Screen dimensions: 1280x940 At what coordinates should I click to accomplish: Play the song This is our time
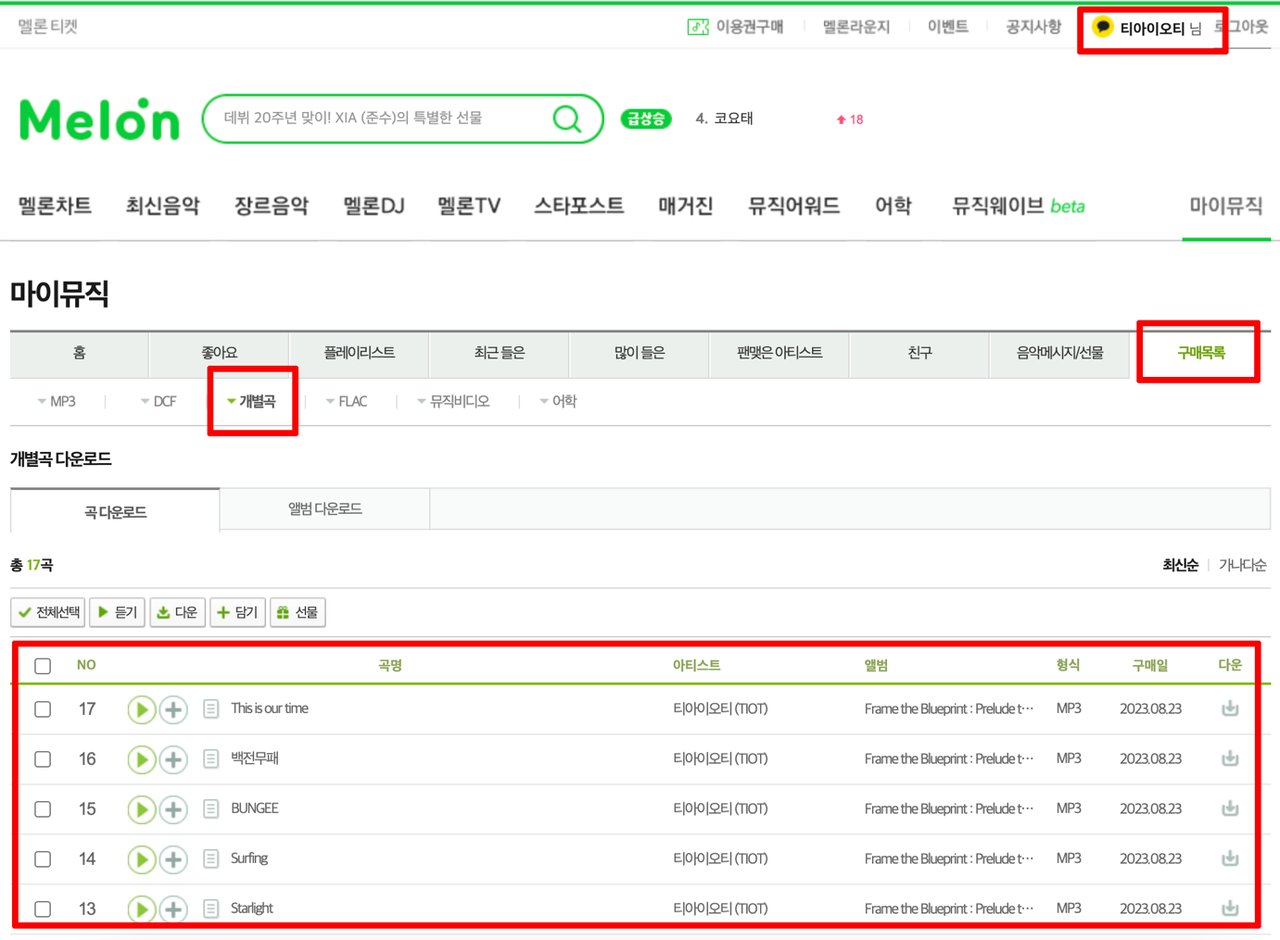coord(141,709)
